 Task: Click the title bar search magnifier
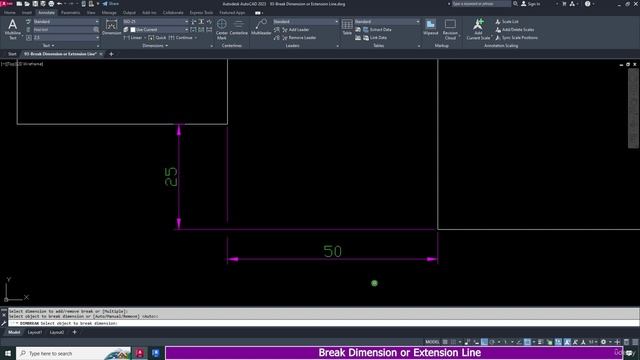(x=515, y=4)
